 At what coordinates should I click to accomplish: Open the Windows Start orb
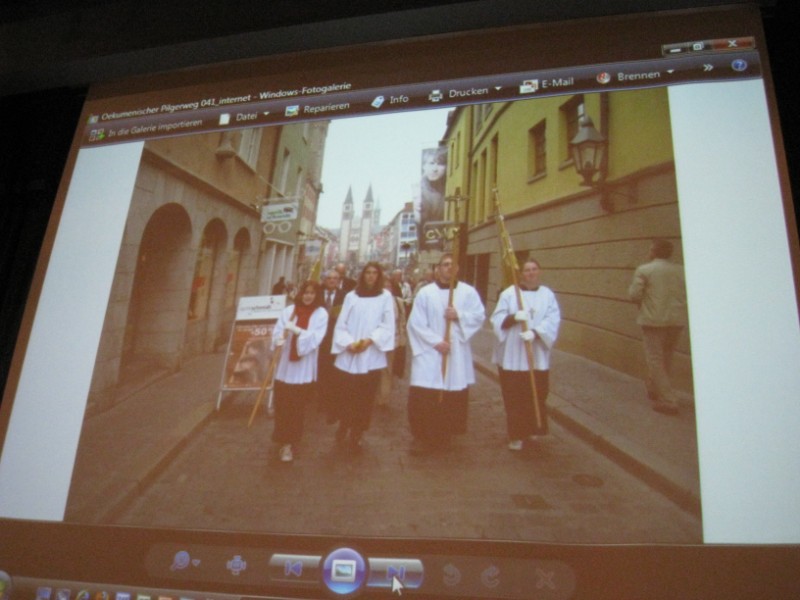(x=3, y=585)
